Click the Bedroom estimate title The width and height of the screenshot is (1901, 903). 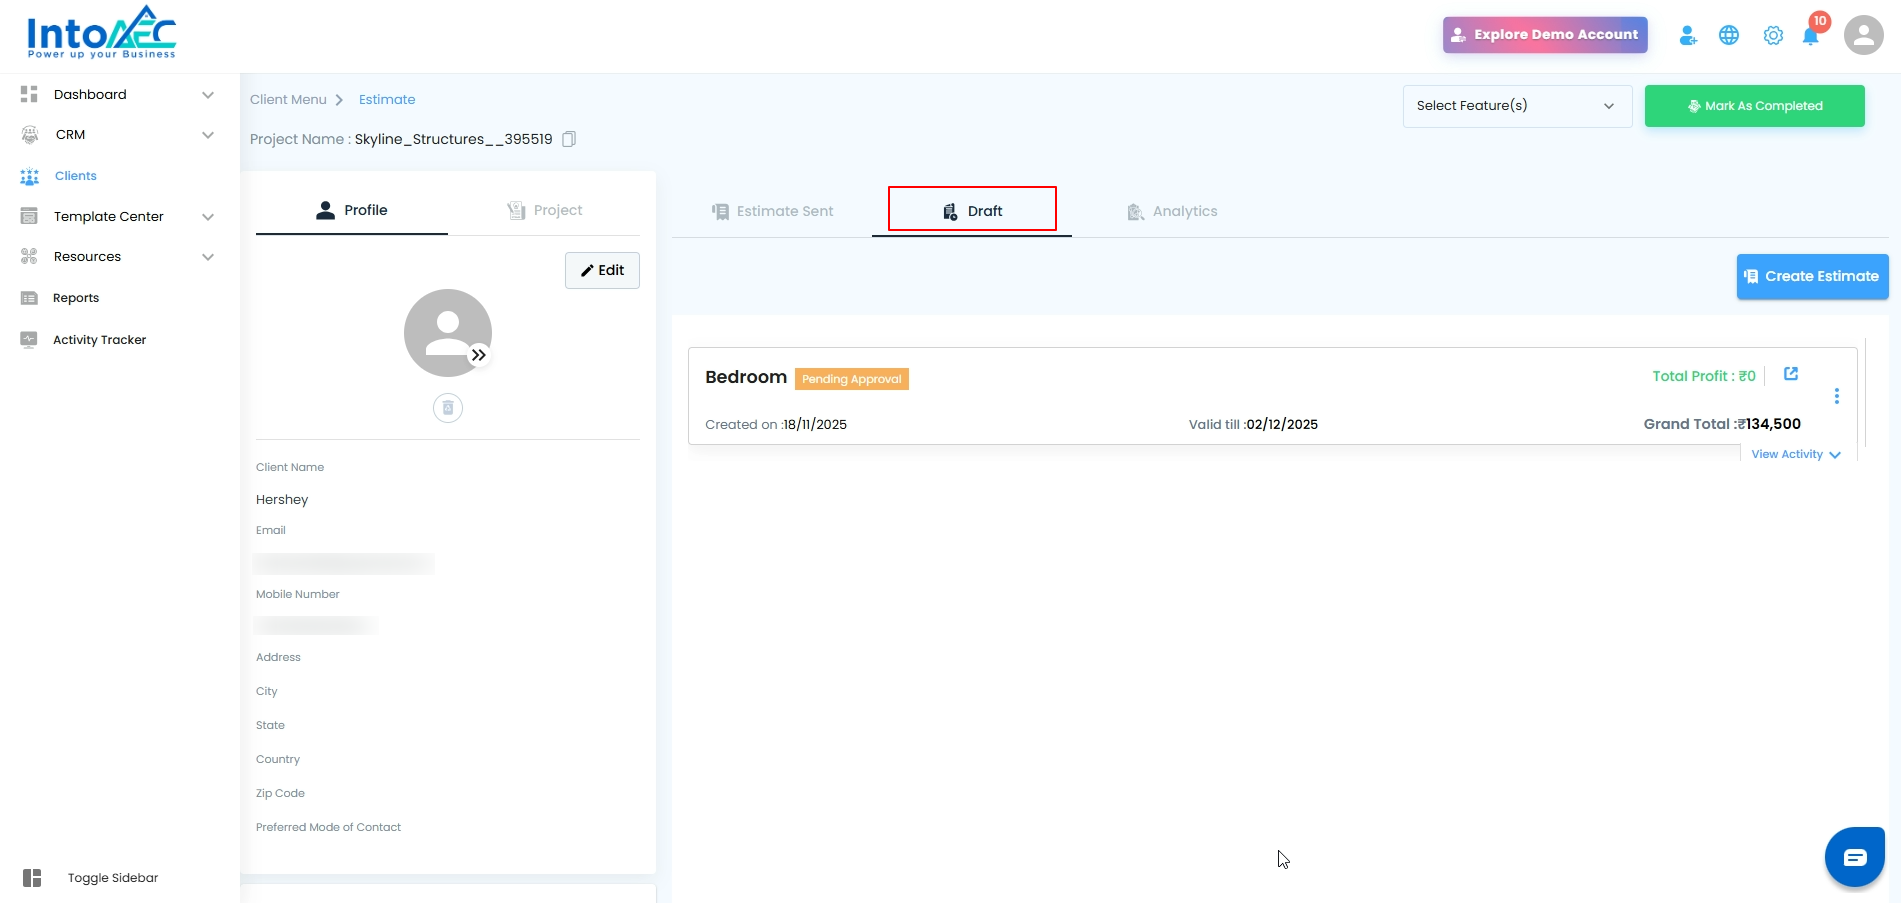[746, 377]
